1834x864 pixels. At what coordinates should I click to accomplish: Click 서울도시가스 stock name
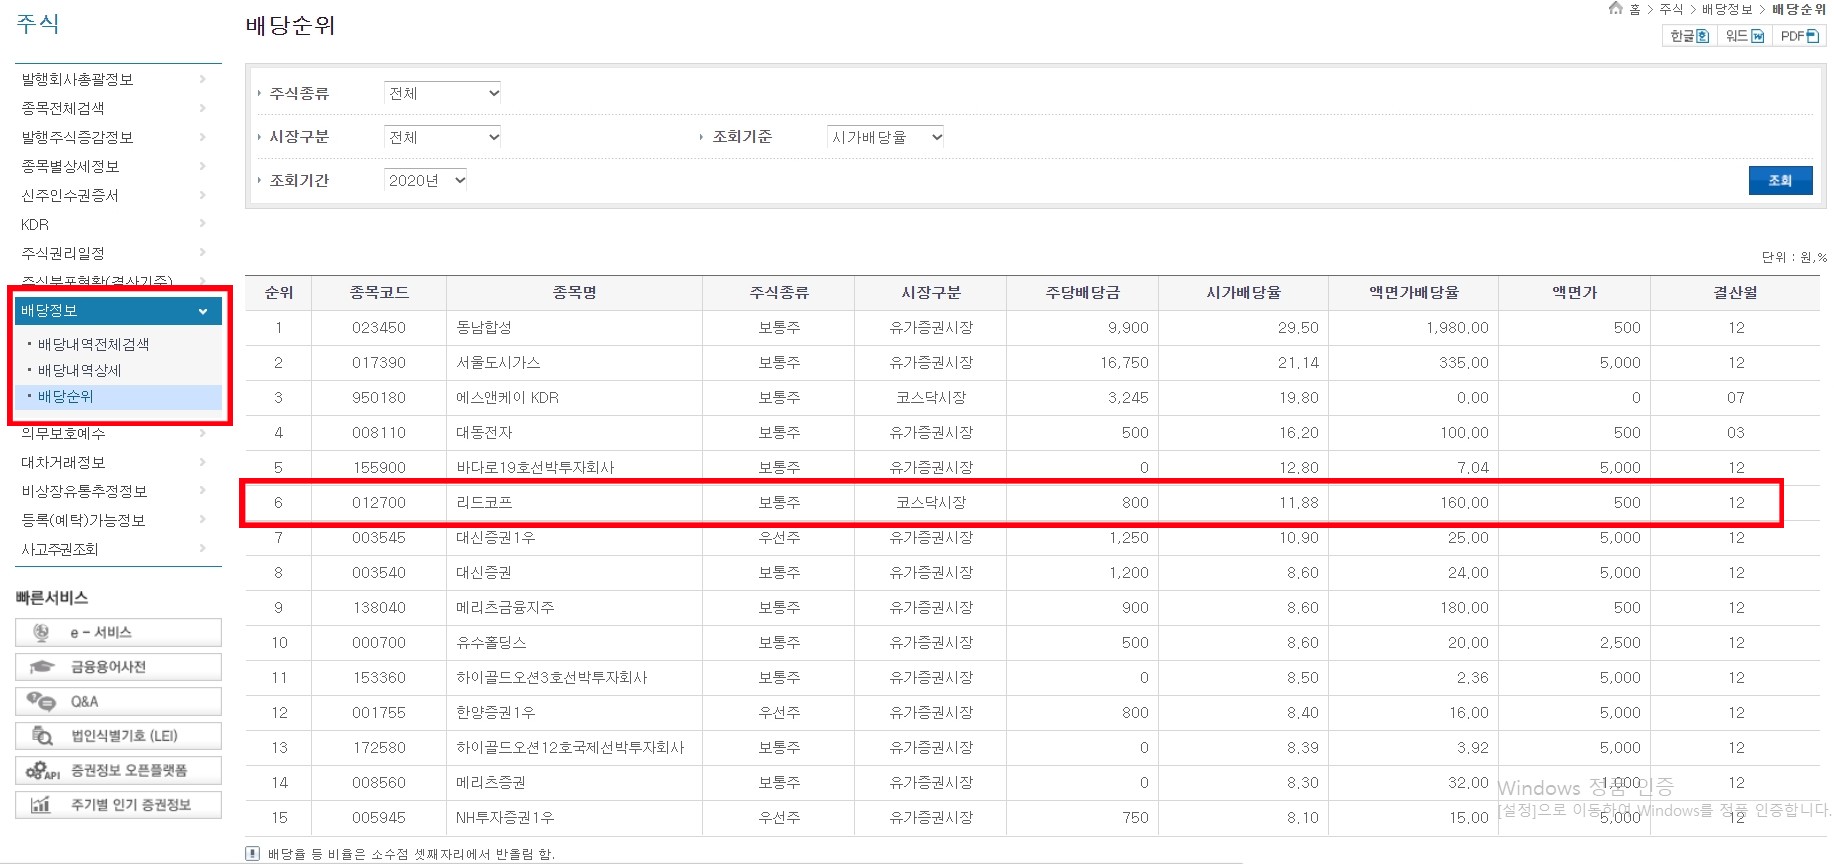pyautogui.click(x=498, y=363)
